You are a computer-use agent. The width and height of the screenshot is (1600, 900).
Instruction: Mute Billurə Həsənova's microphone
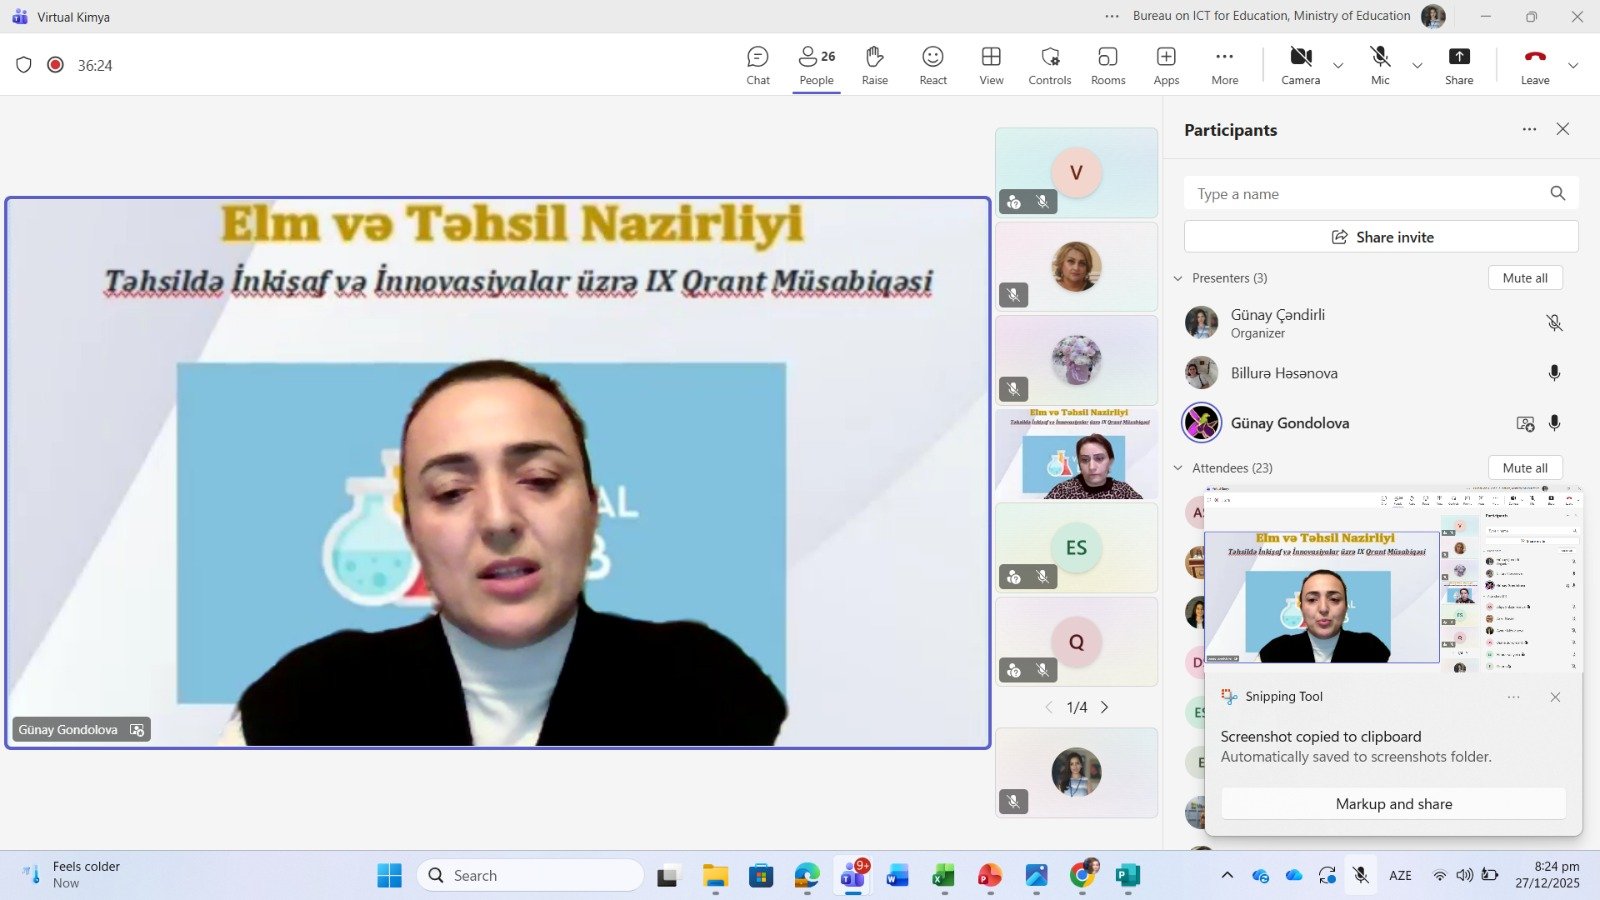(1554, 373)
